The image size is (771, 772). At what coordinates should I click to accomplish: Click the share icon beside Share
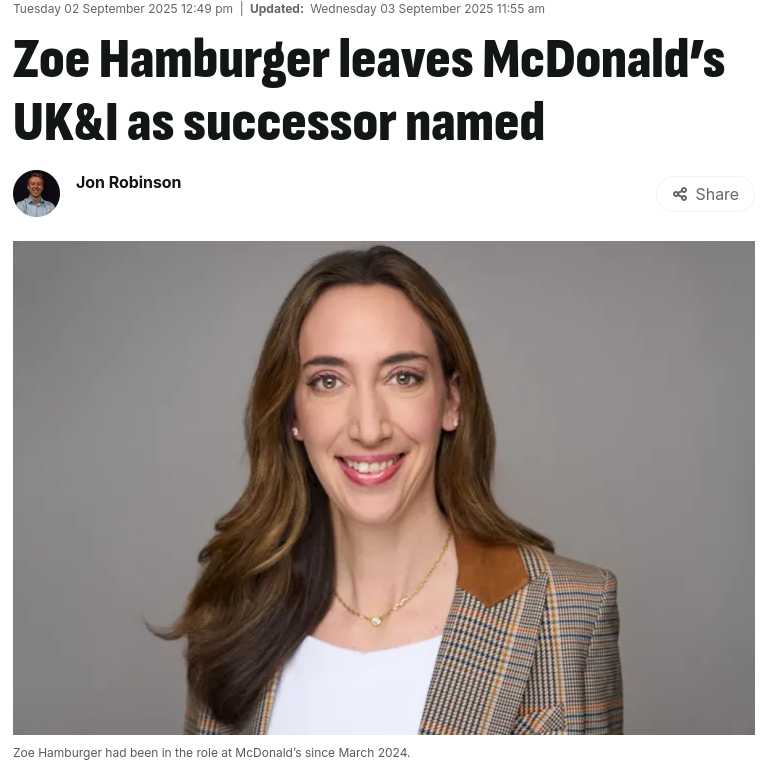point(680,194)
